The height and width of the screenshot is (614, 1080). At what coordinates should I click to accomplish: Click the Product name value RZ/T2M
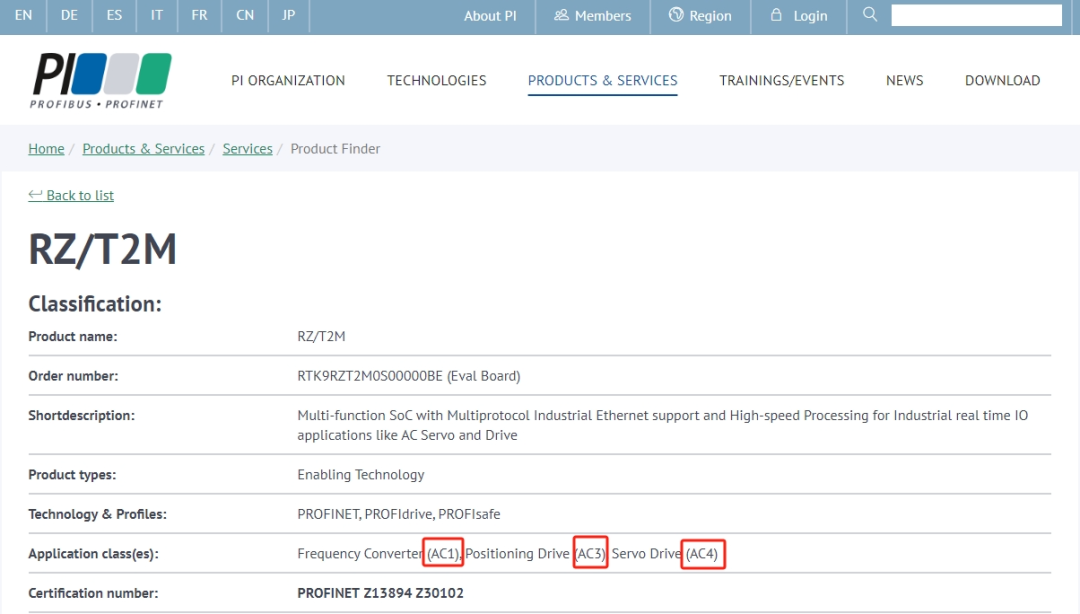[321, 336]
